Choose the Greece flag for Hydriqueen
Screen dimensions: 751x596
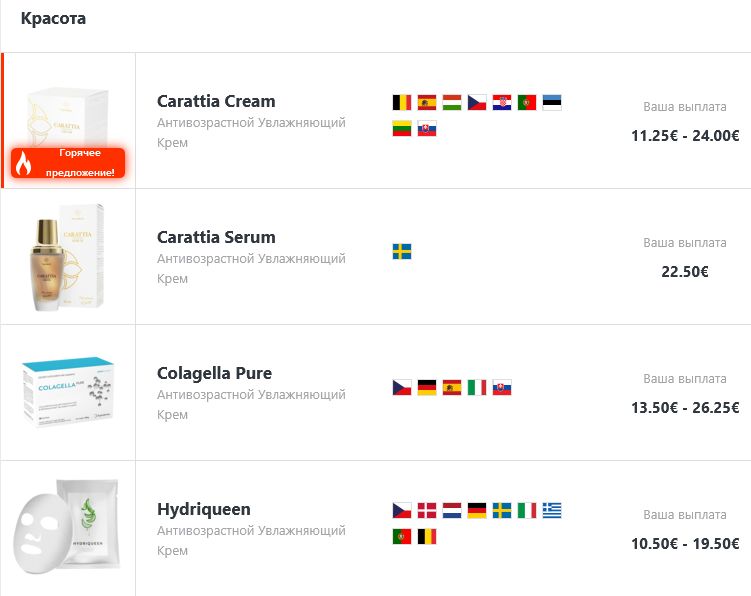[552, 510]
